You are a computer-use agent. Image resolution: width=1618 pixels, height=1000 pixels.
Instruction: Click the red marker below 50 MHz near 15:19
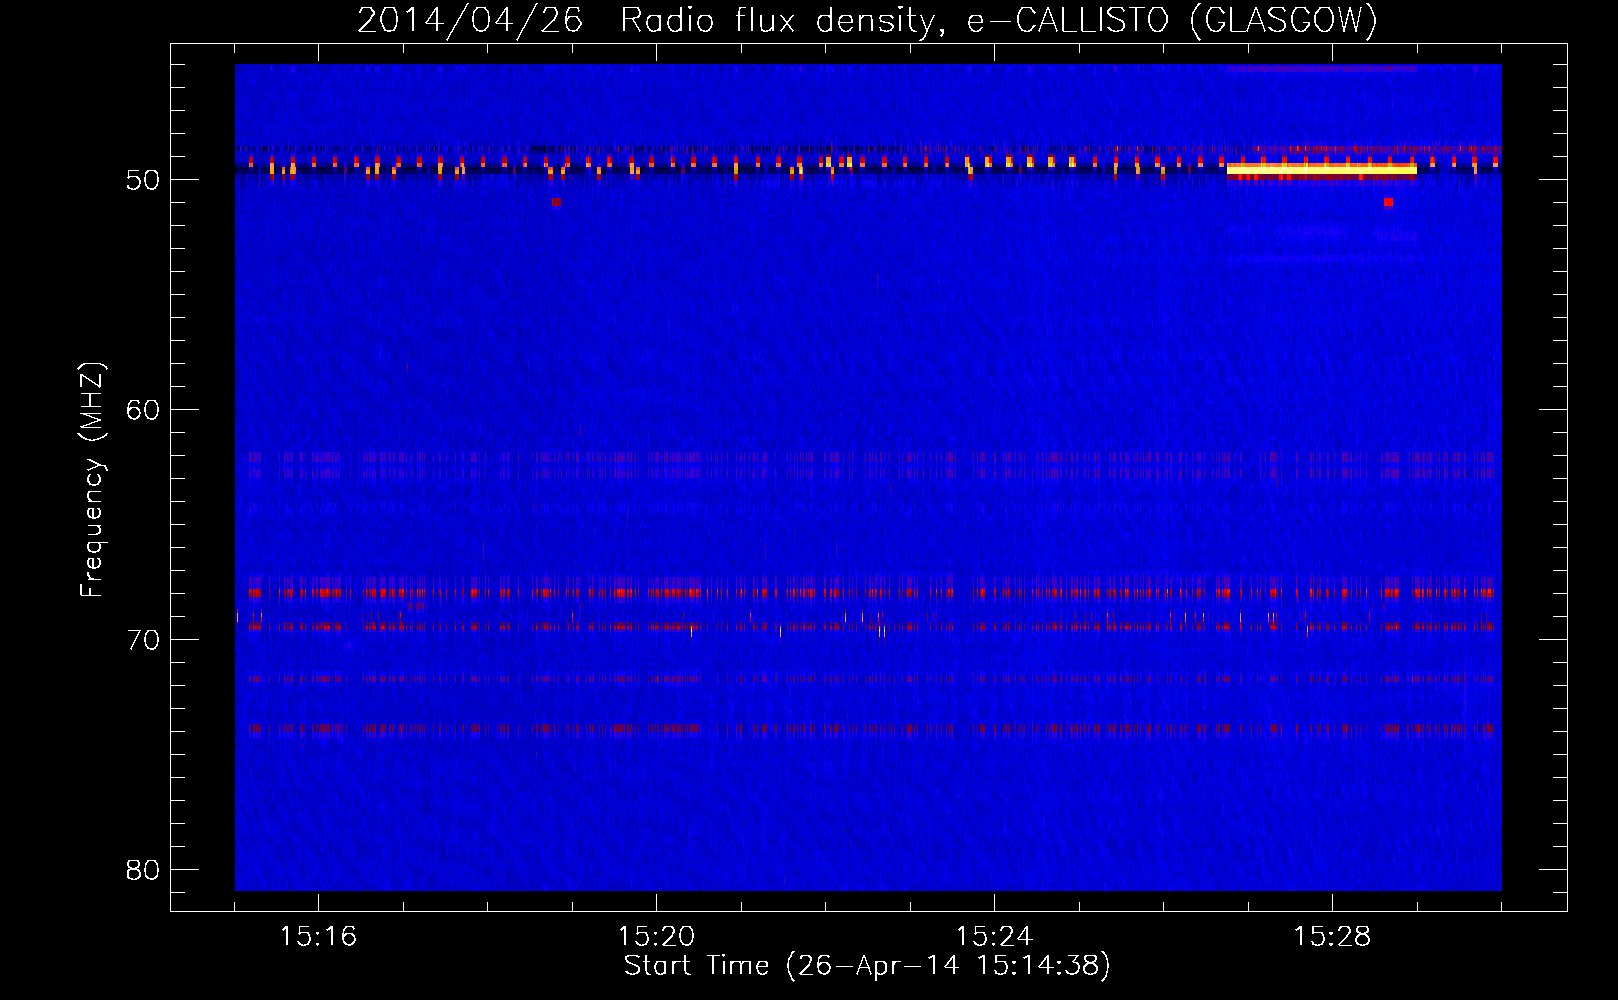click(556, 202)
